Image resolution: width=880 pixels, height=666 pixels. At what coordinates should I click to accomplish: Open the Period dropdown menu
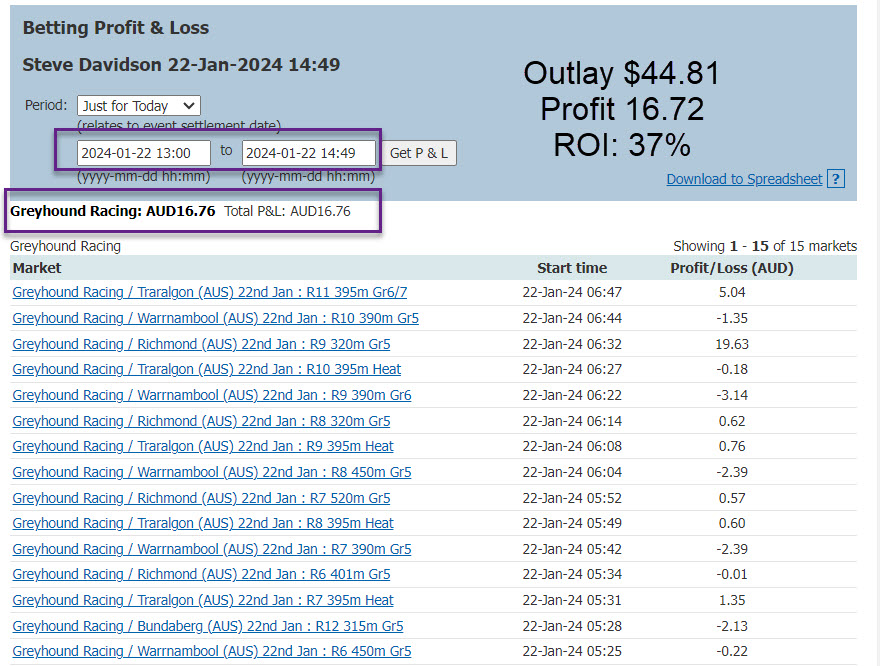tap(138, 106)
